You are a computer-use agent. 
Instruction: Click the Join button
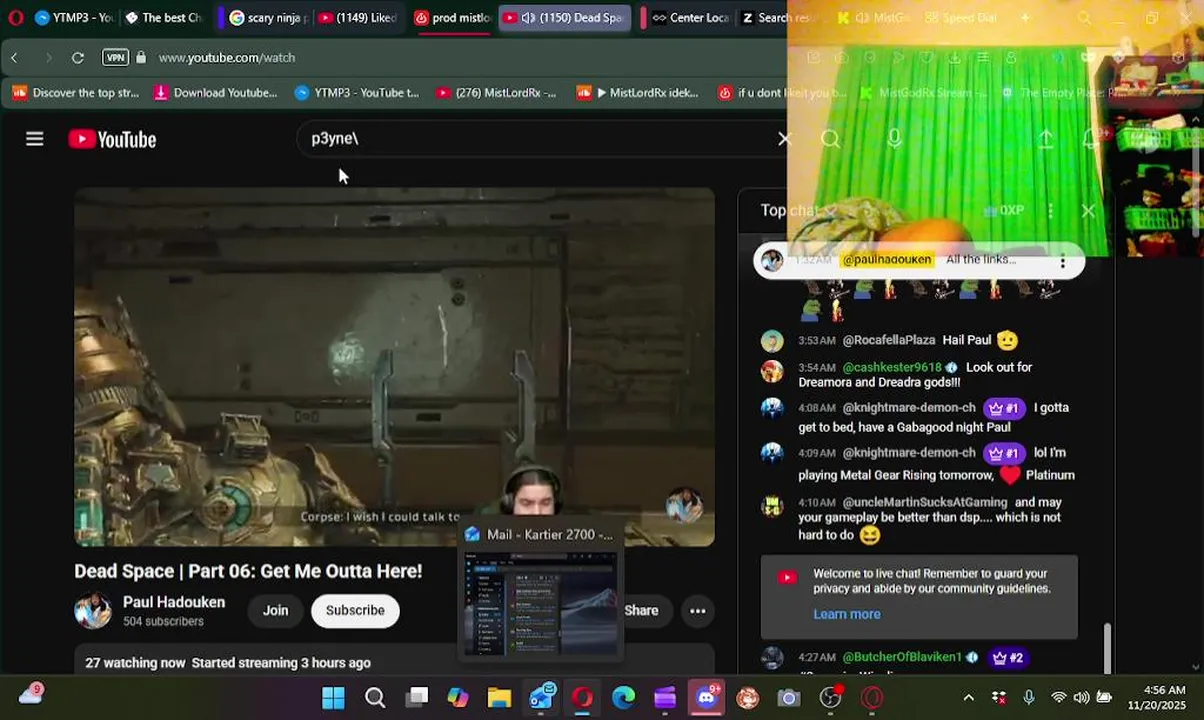point(275,610)
